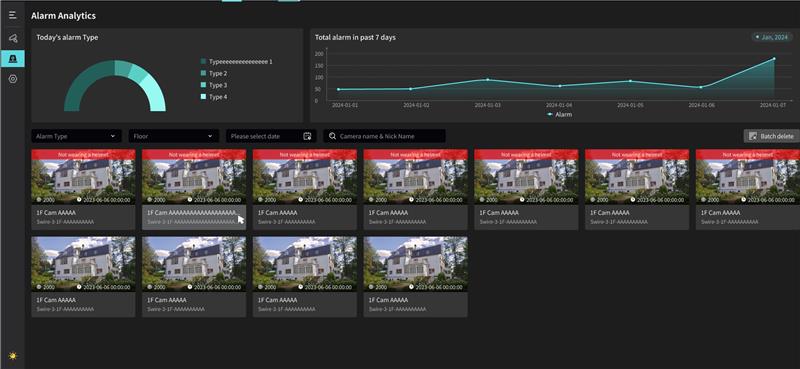Click the chart data point for 2024-01-07

tap(774, 59)
